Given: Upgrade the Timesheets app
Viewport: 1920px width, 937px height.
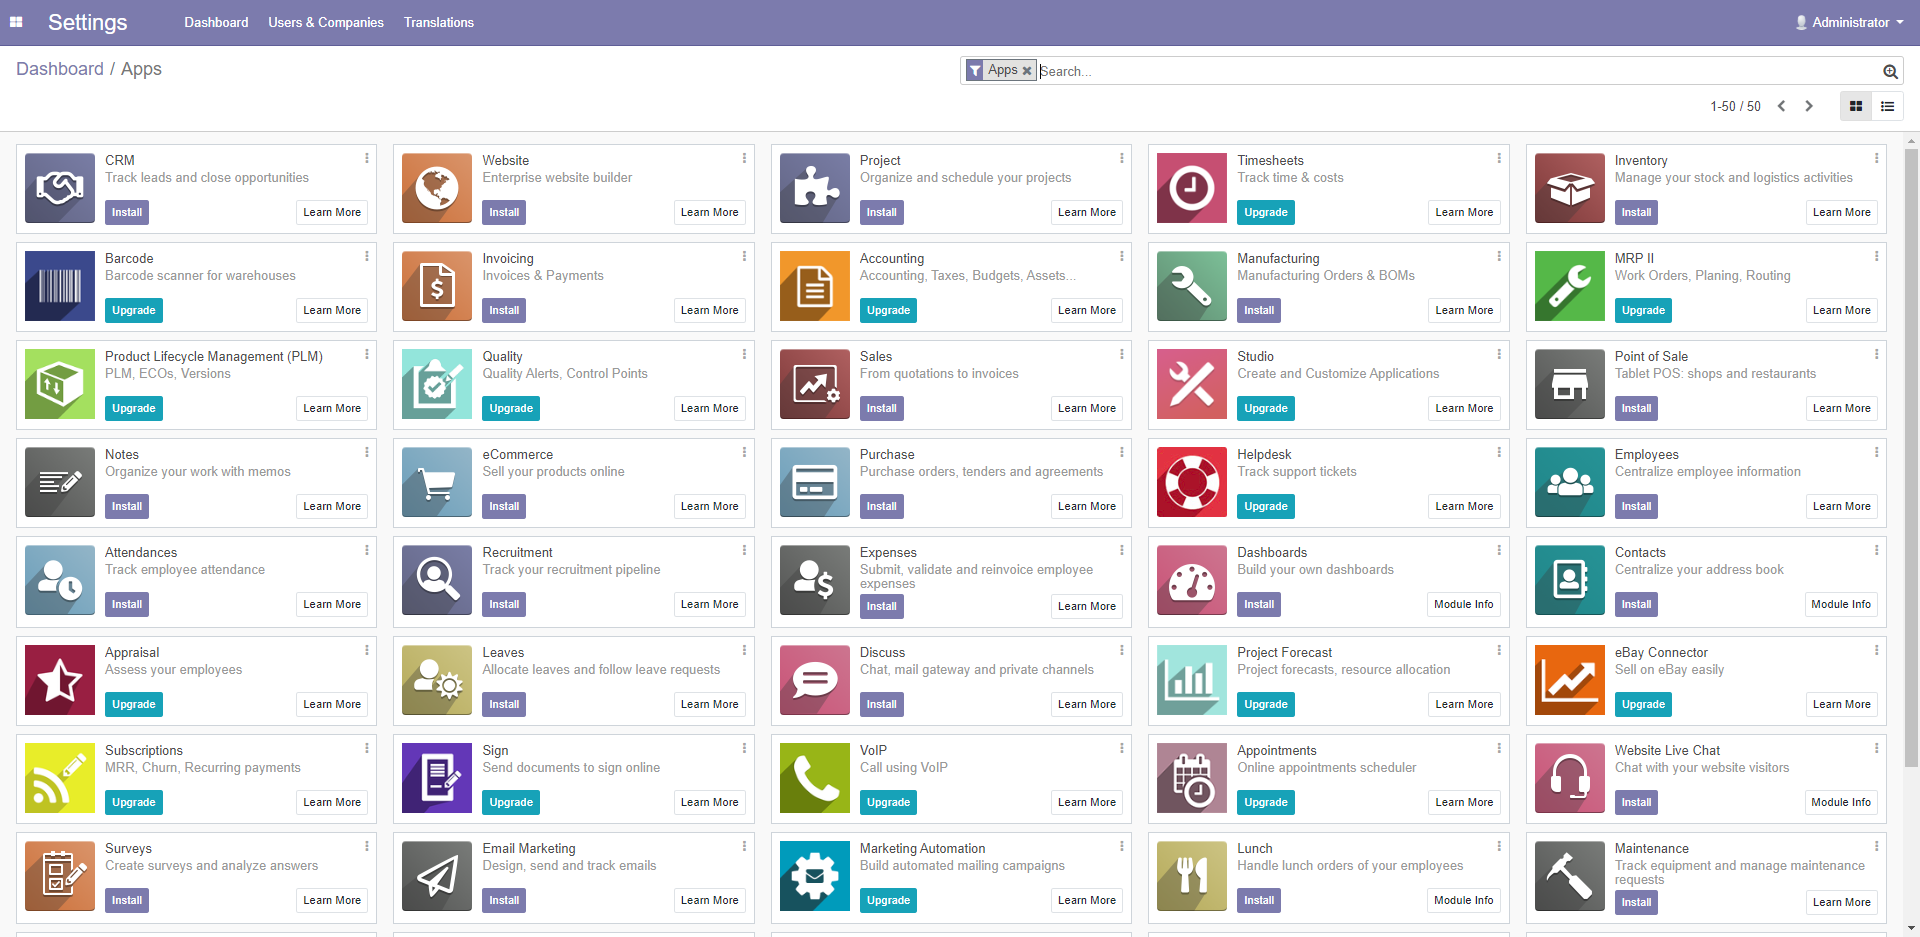Looking at the screenshot, I should (x=1266, y=212).
